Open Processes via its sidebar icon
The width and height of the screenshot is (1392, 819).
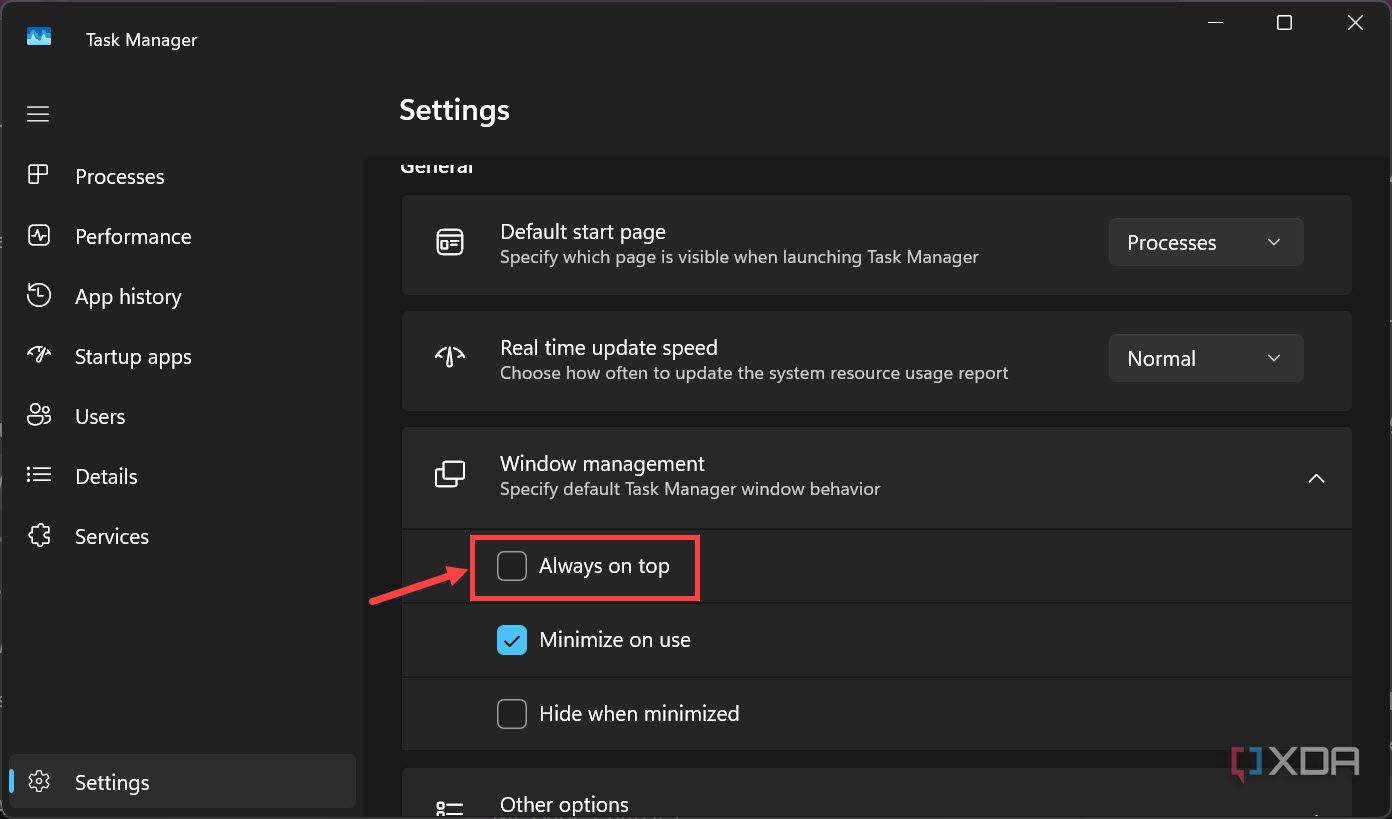pyautogui.click(x=38, y=176)
